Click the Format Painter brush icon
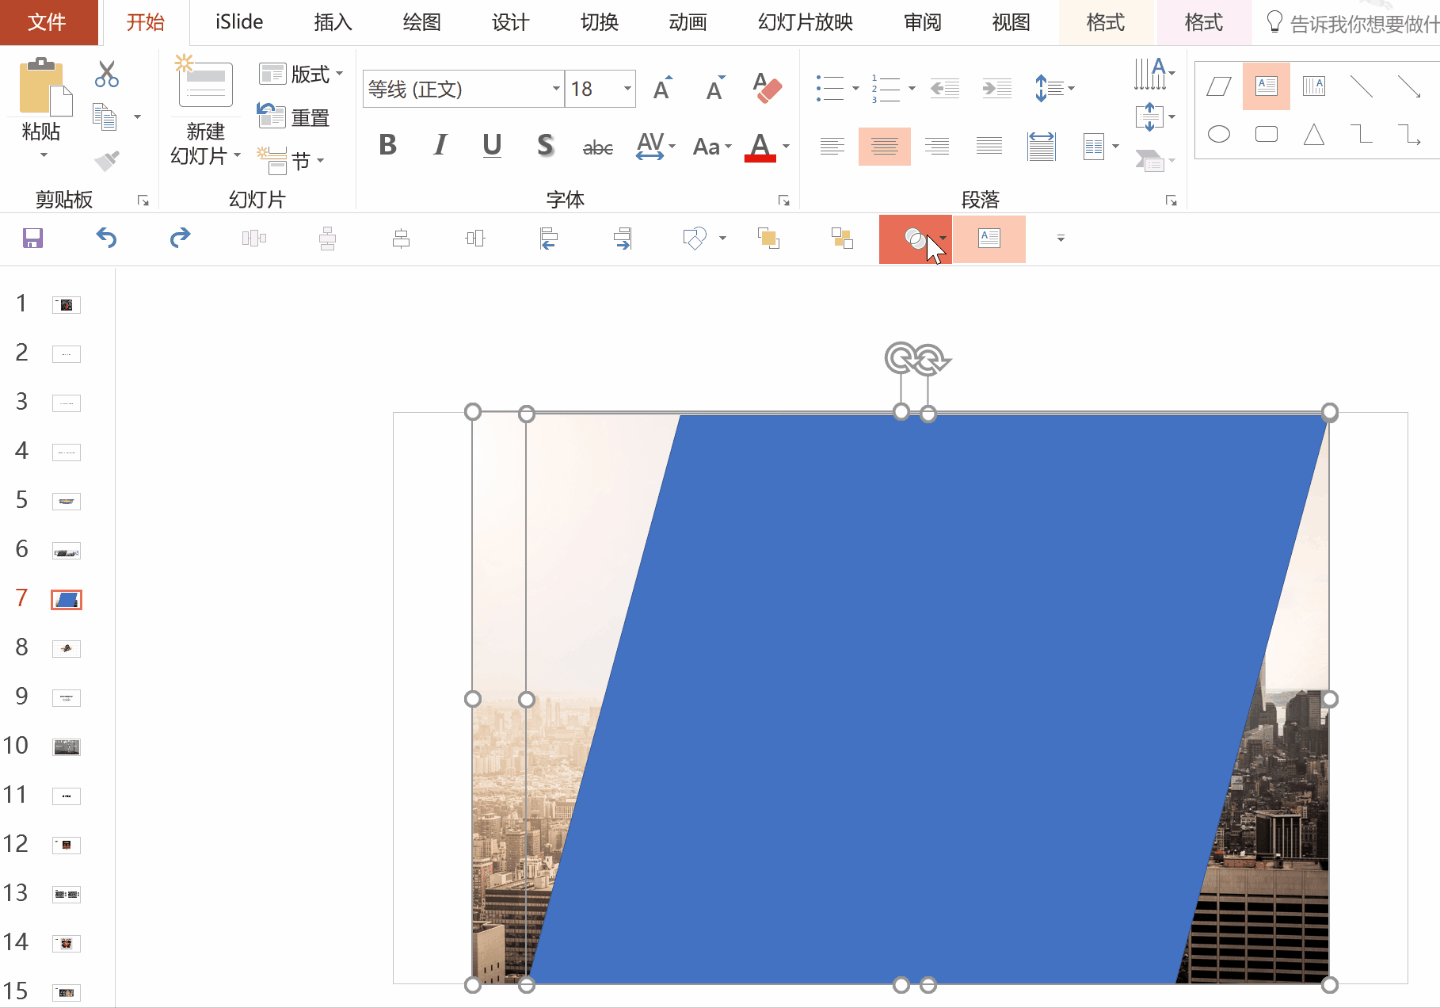Viewport: 1440px width, 1008px height. point(107,160)
